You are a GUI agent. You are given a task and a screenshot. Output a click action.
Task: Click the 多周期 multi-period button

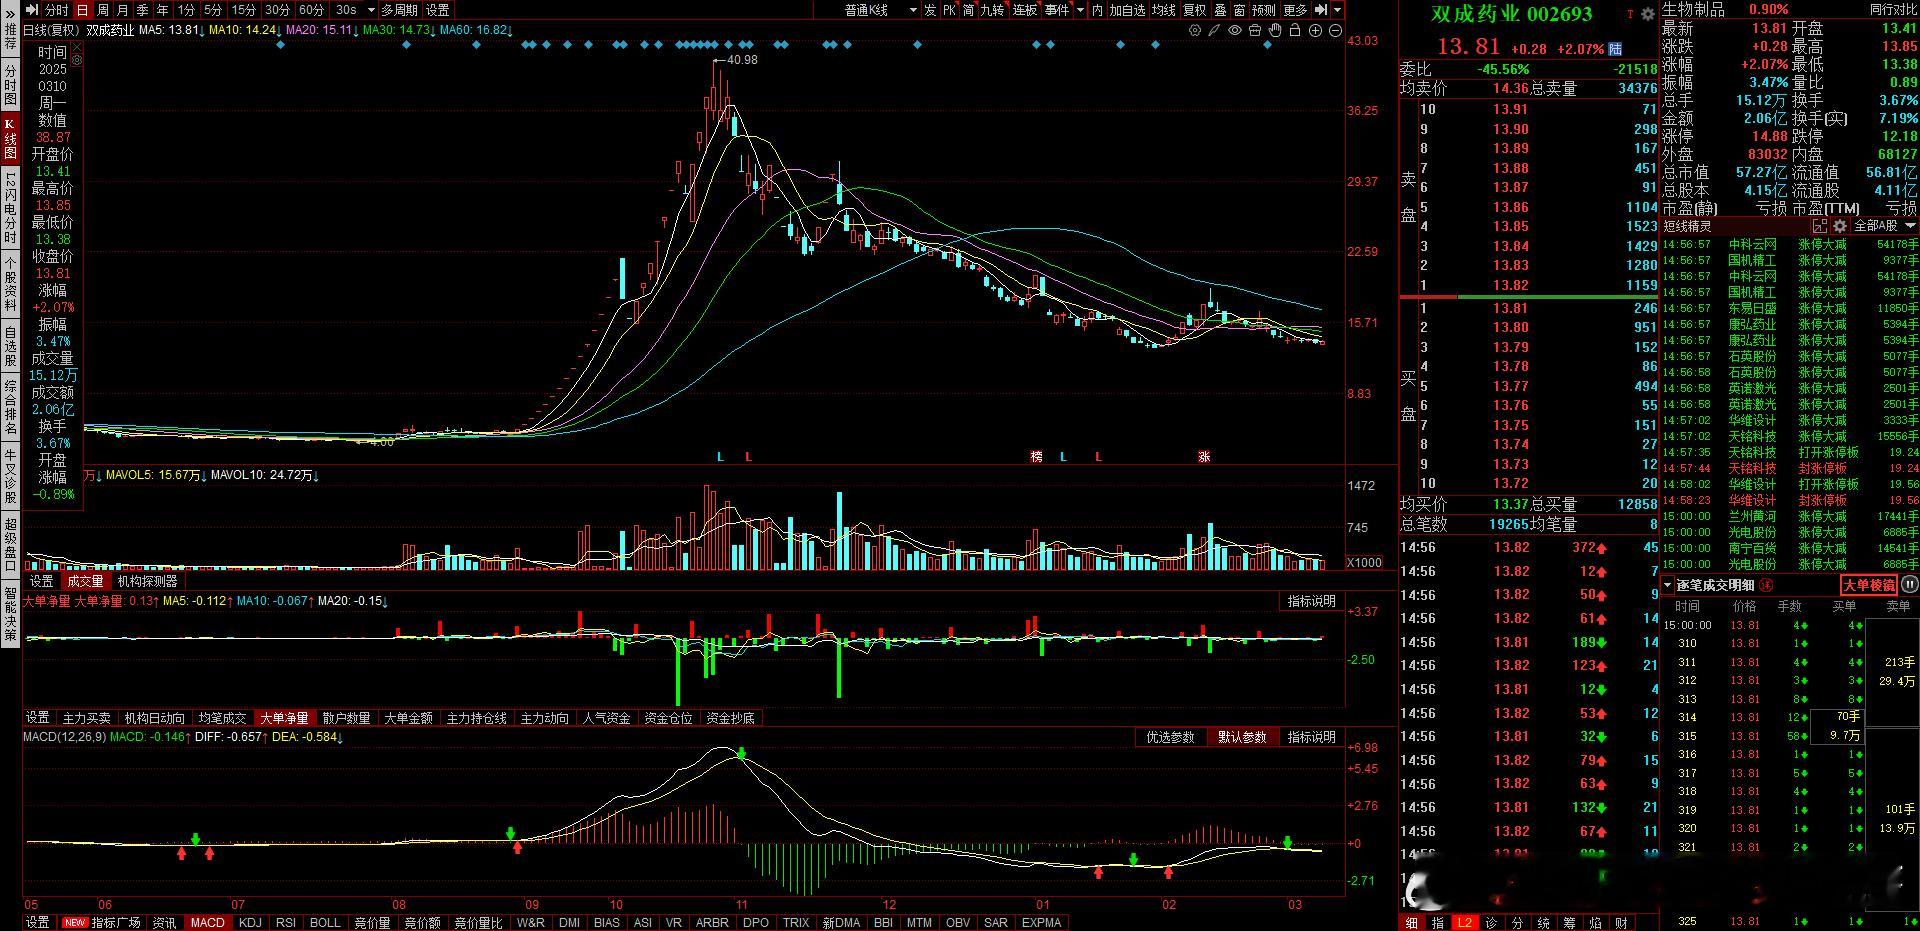pos(399,10)
